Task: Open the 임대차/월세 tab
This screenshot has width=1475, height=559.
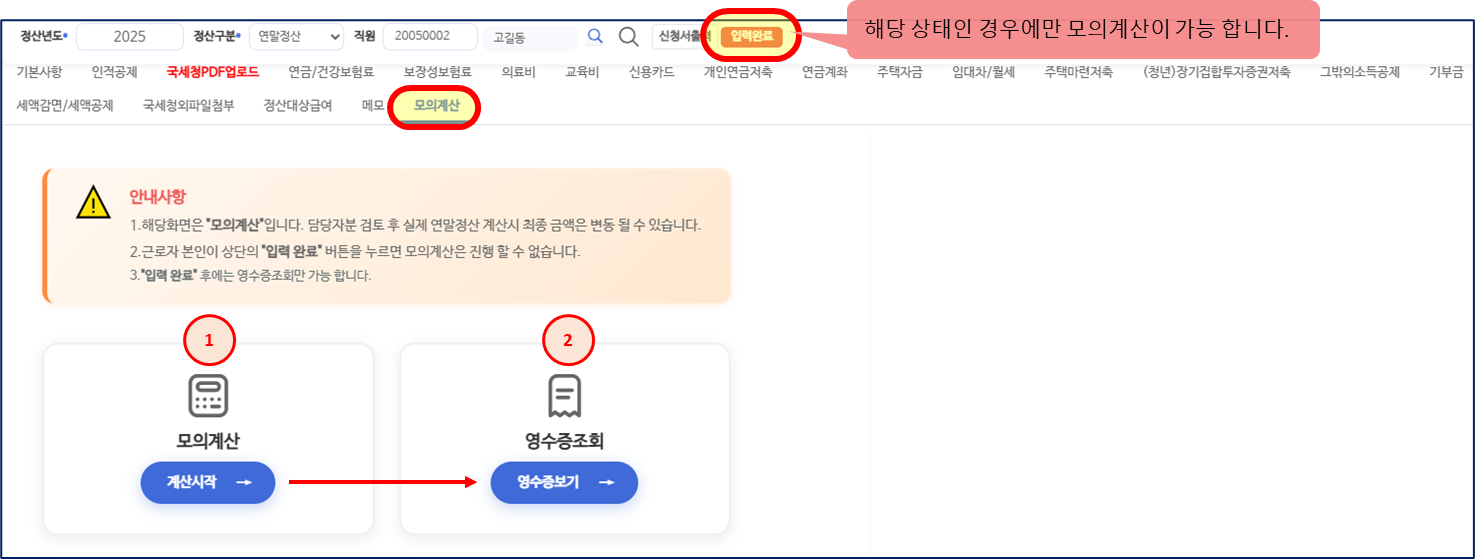Action: pos(984,72)
